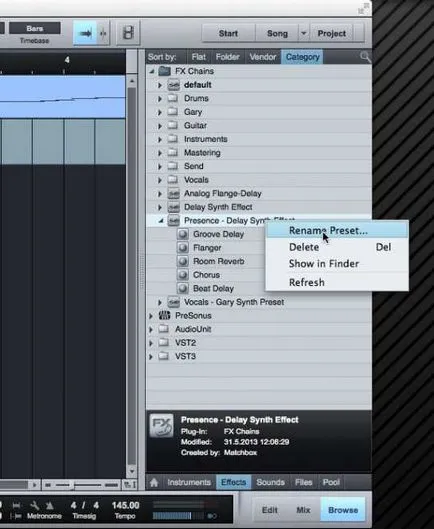Screen dimensions: 434x529
Task: Choose Rename Preset... from context menu
Action: tap(337, 230)
